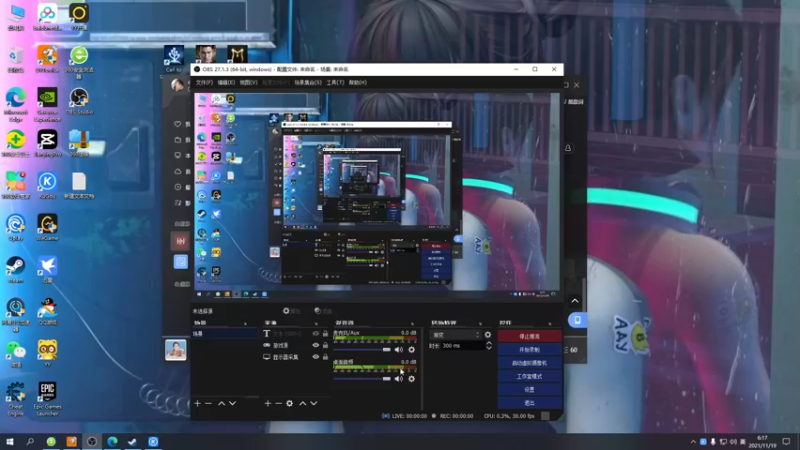This screenshot has width=800, height=450.
Task: Click the 启动虚拟摄像机 virtual camera button
Action: coord(530,363)
